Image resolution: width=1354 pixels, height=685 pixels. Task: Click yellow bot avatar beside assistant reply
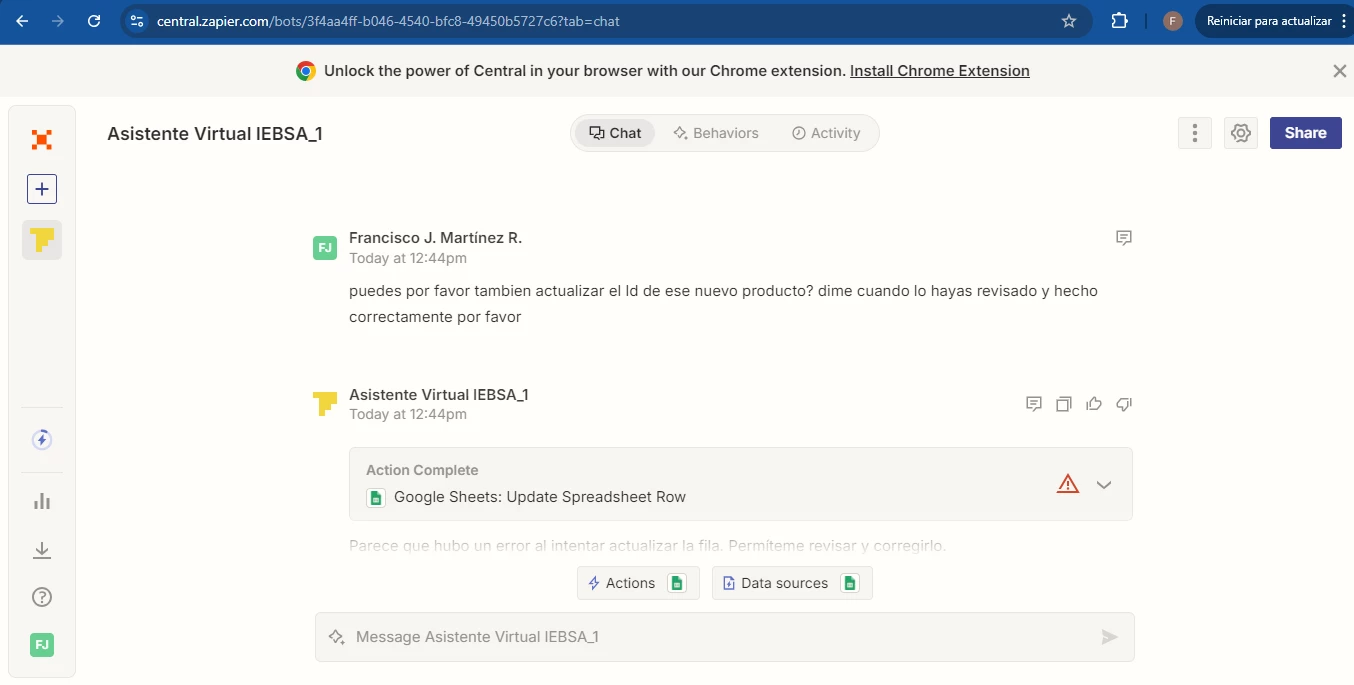coord(325,404)
